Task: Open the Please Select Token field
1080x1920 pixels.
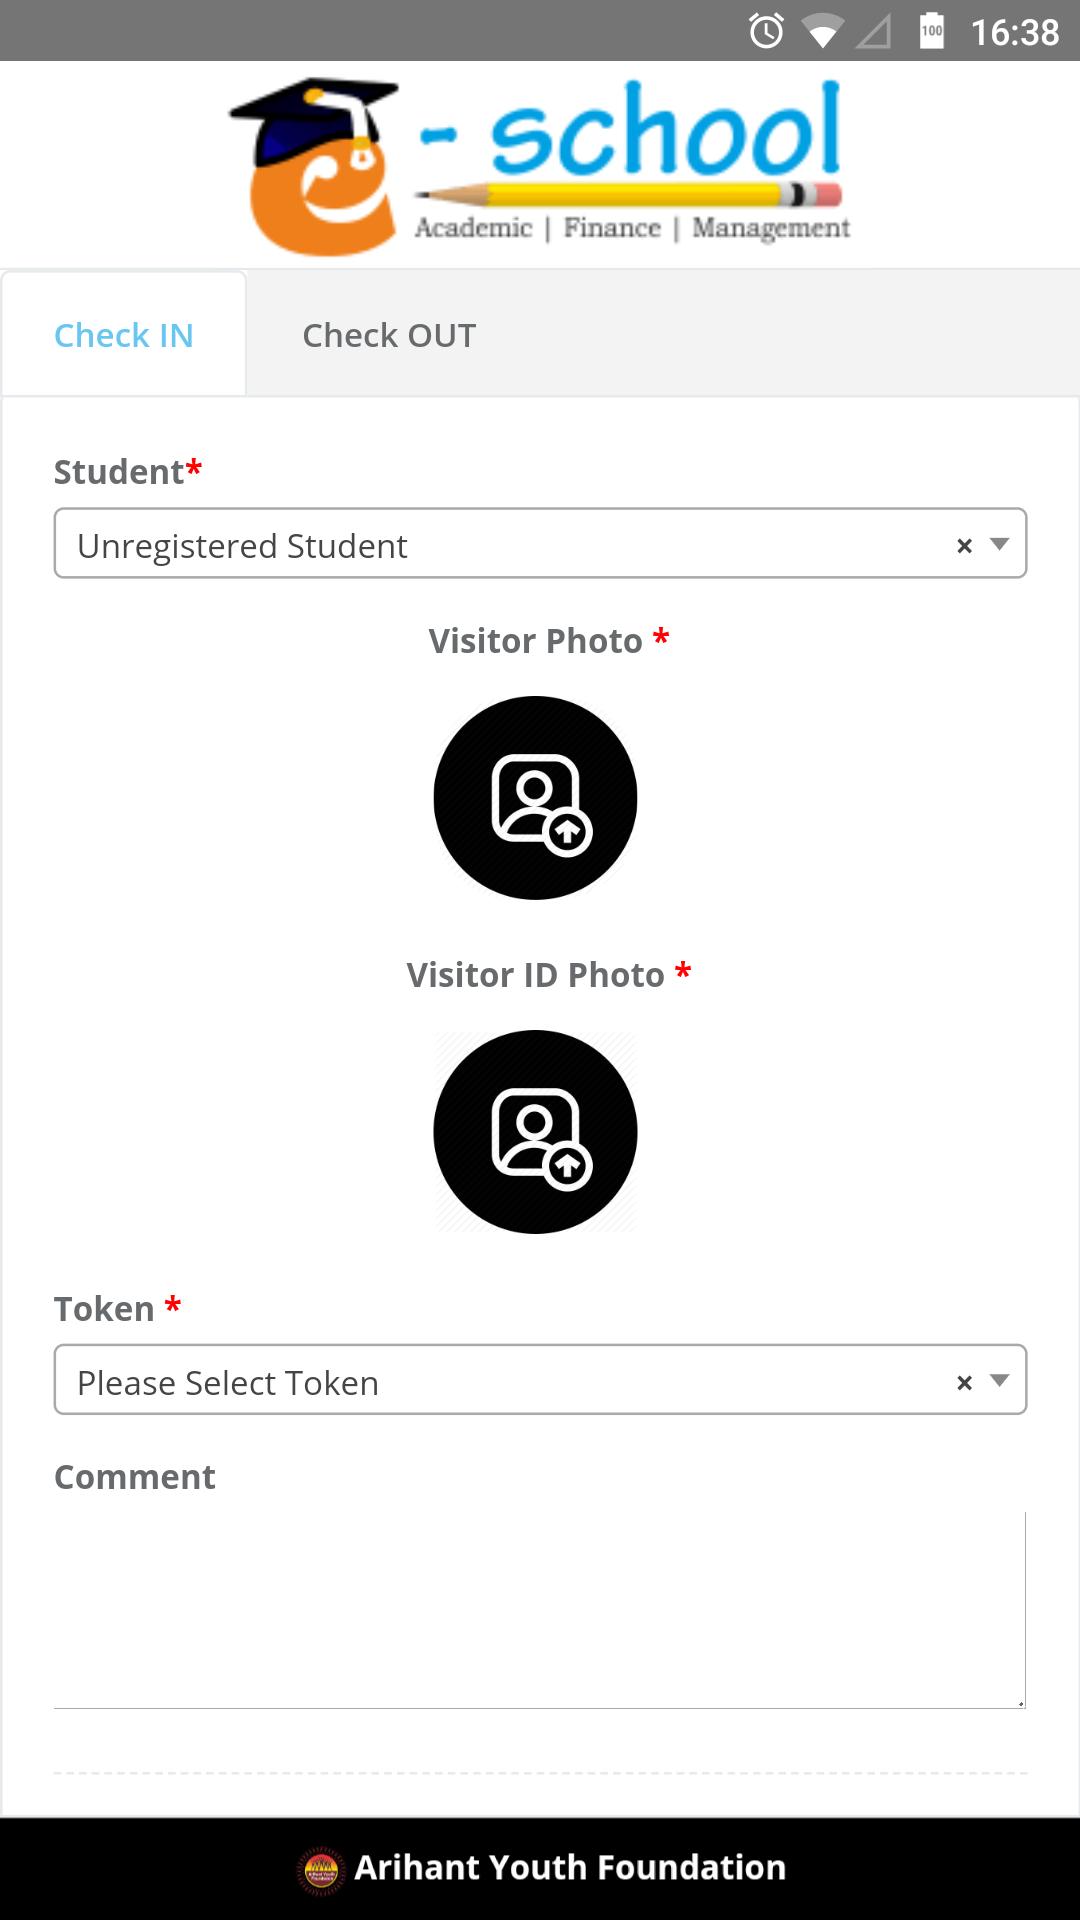Action: click(x=540, y=1380)
